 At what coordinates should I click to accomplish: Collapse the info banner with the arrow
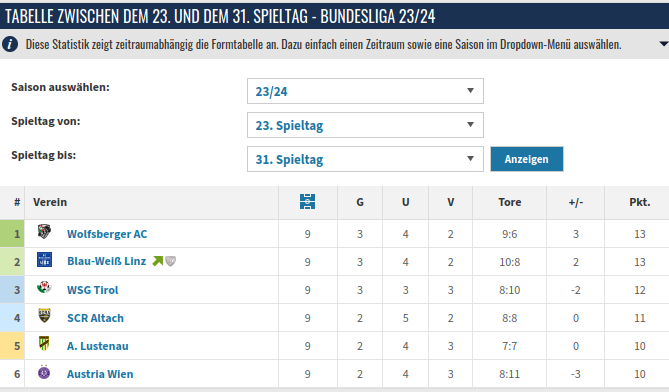pyautogui.click(x=663, y=44)
